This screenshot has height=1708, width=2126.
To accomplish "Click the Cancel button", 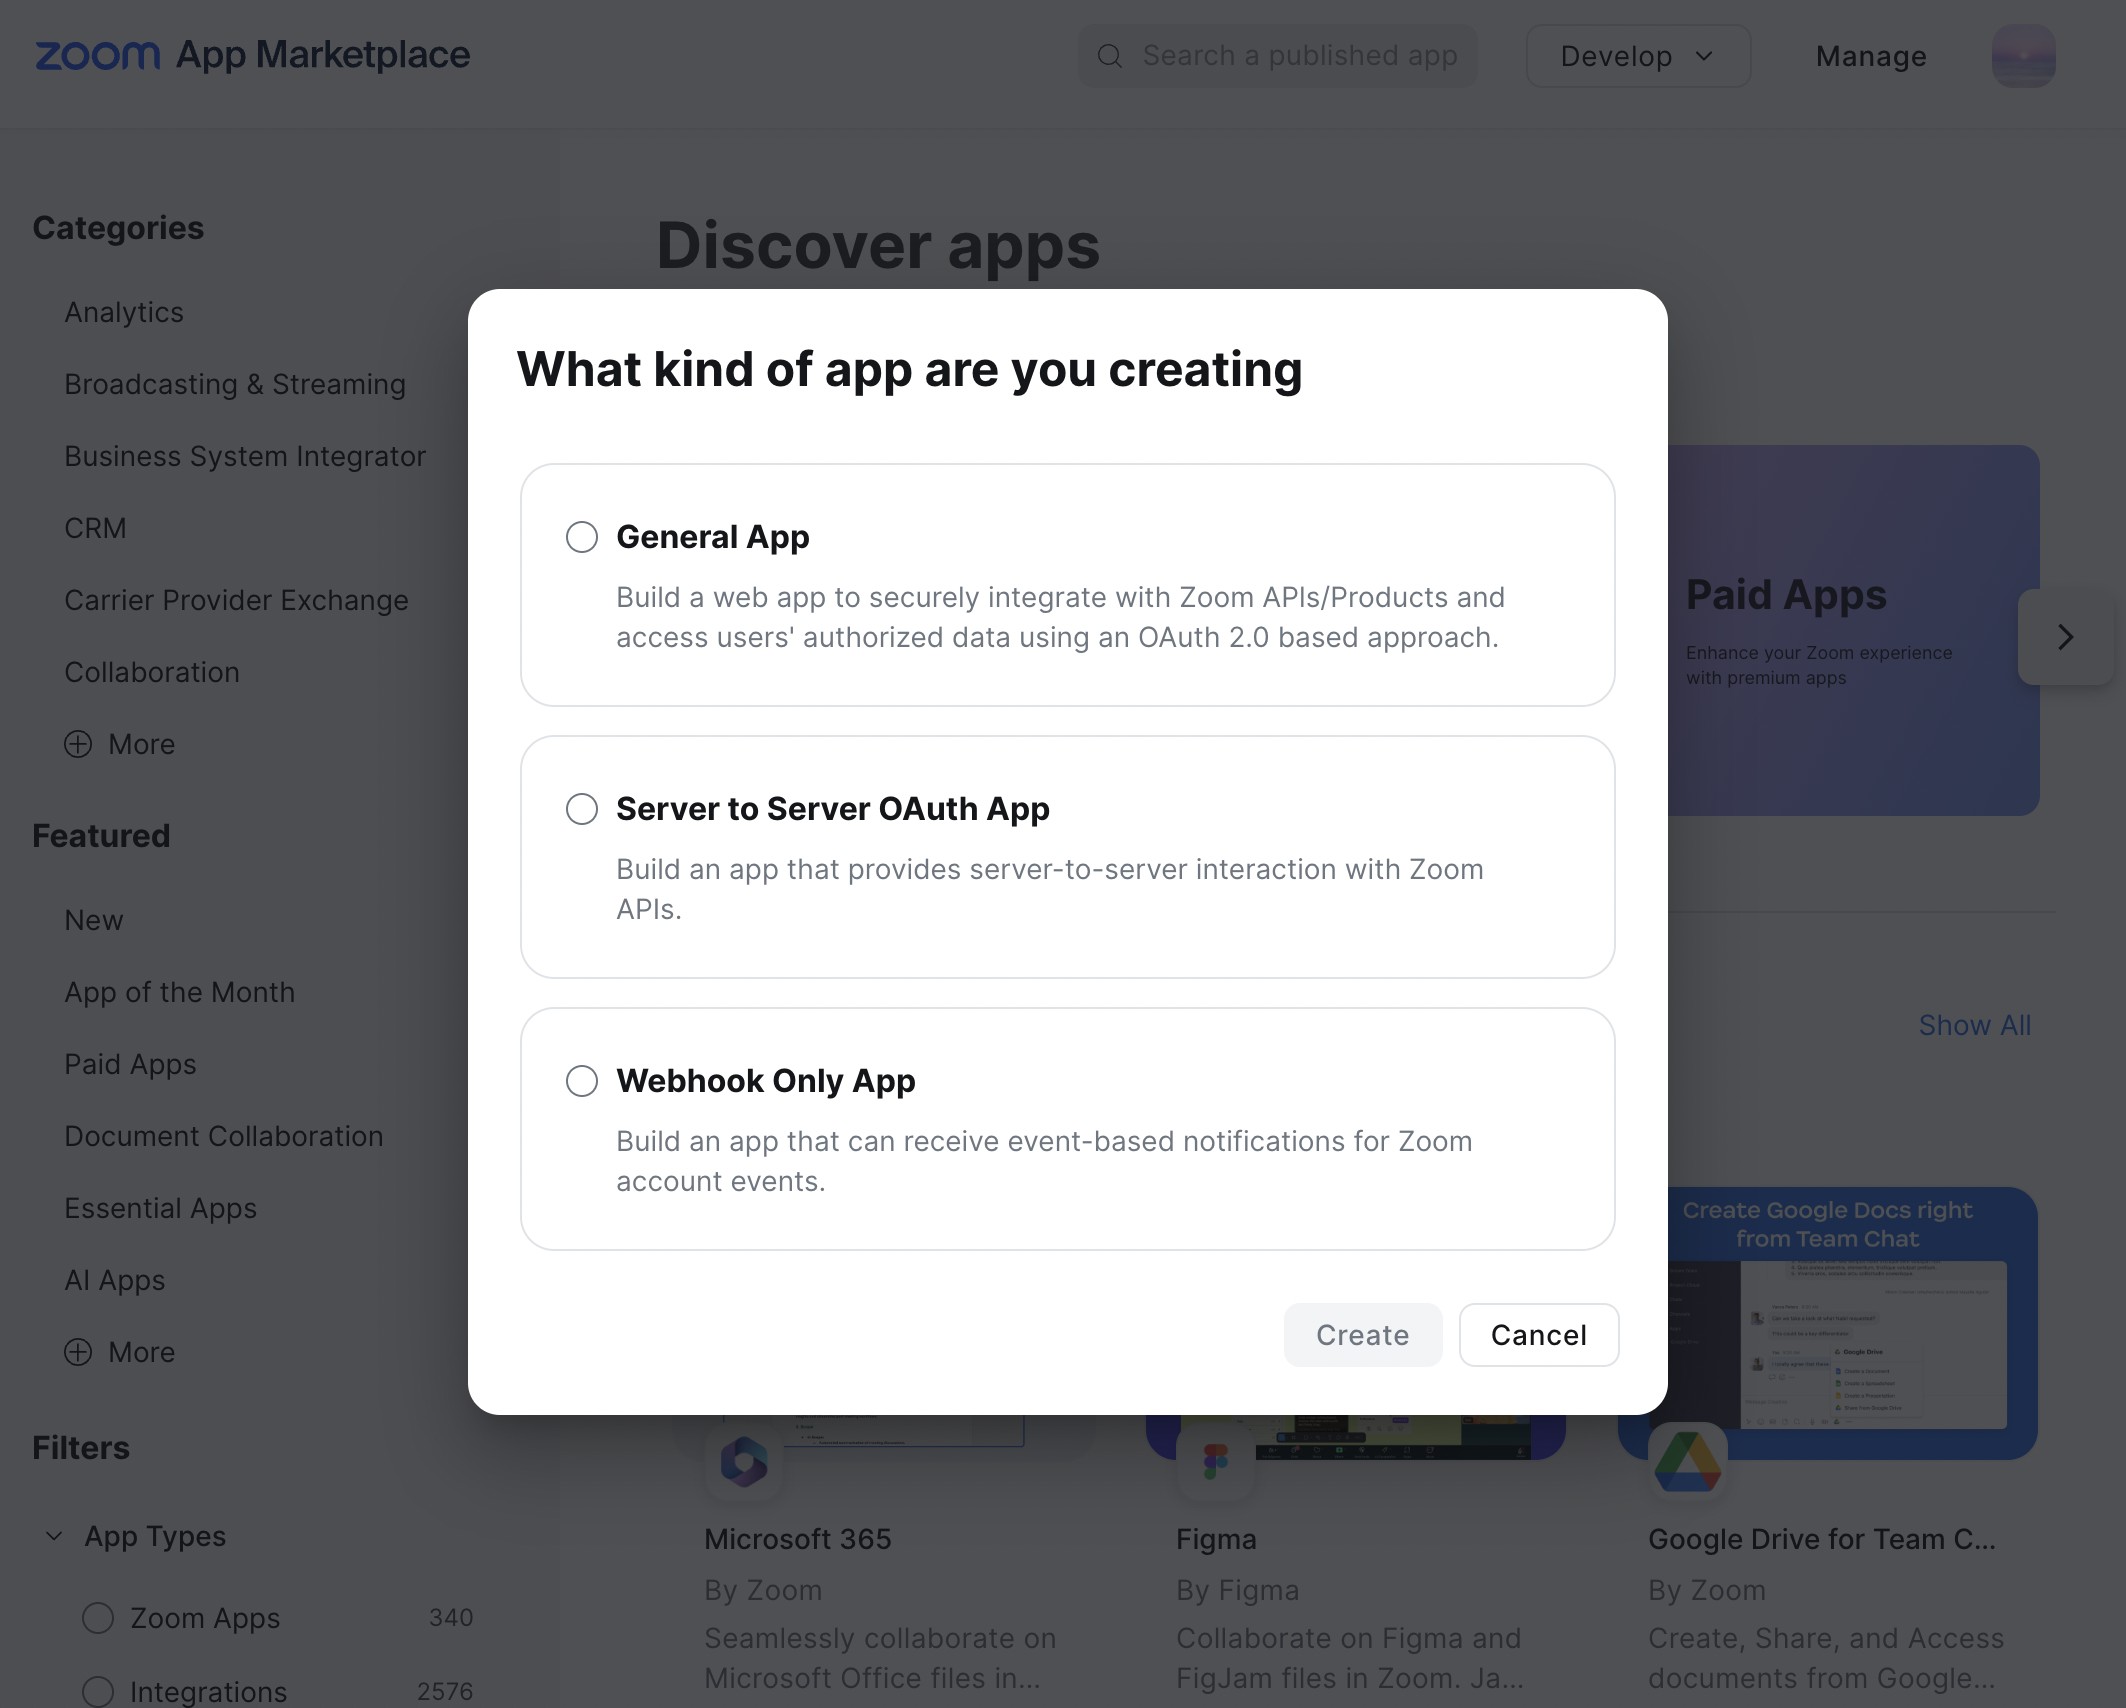I will click(x=1539, y=1335).
